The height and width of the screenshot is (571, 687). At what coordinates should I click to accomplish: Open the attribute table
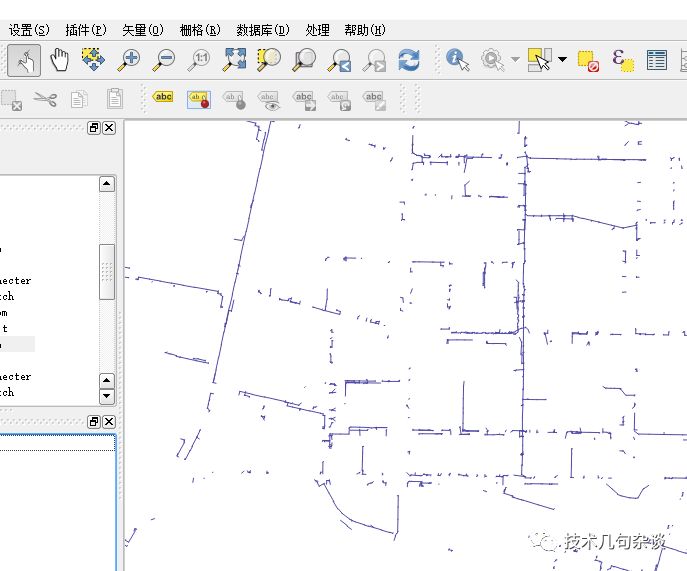(x=657, y=60)
